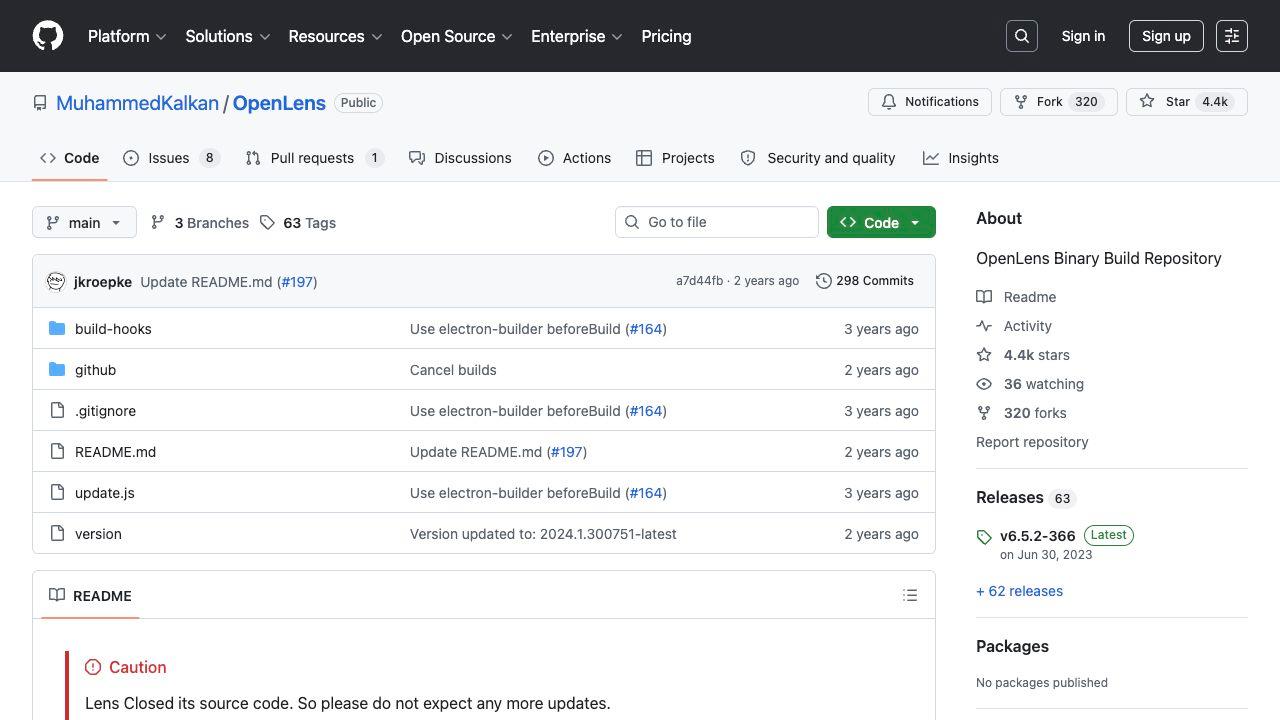
Task: Switch to the Pull requests tab
Action: tap(314, 158)
